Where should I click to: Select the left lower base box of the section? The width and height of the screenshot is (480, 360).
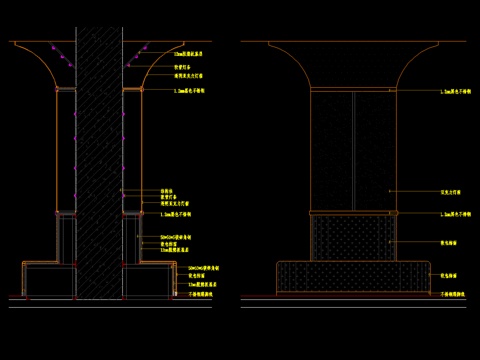point(49,279)
